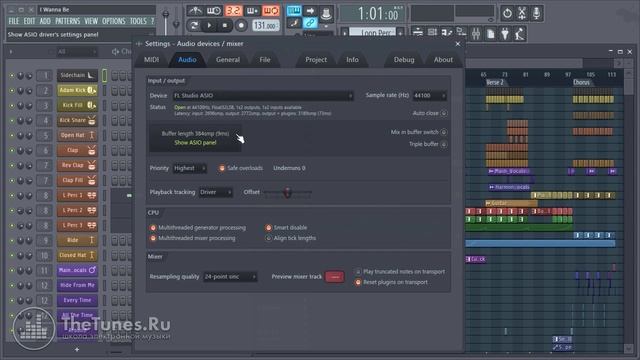Open plugin picker plug icon

[505, 33]
